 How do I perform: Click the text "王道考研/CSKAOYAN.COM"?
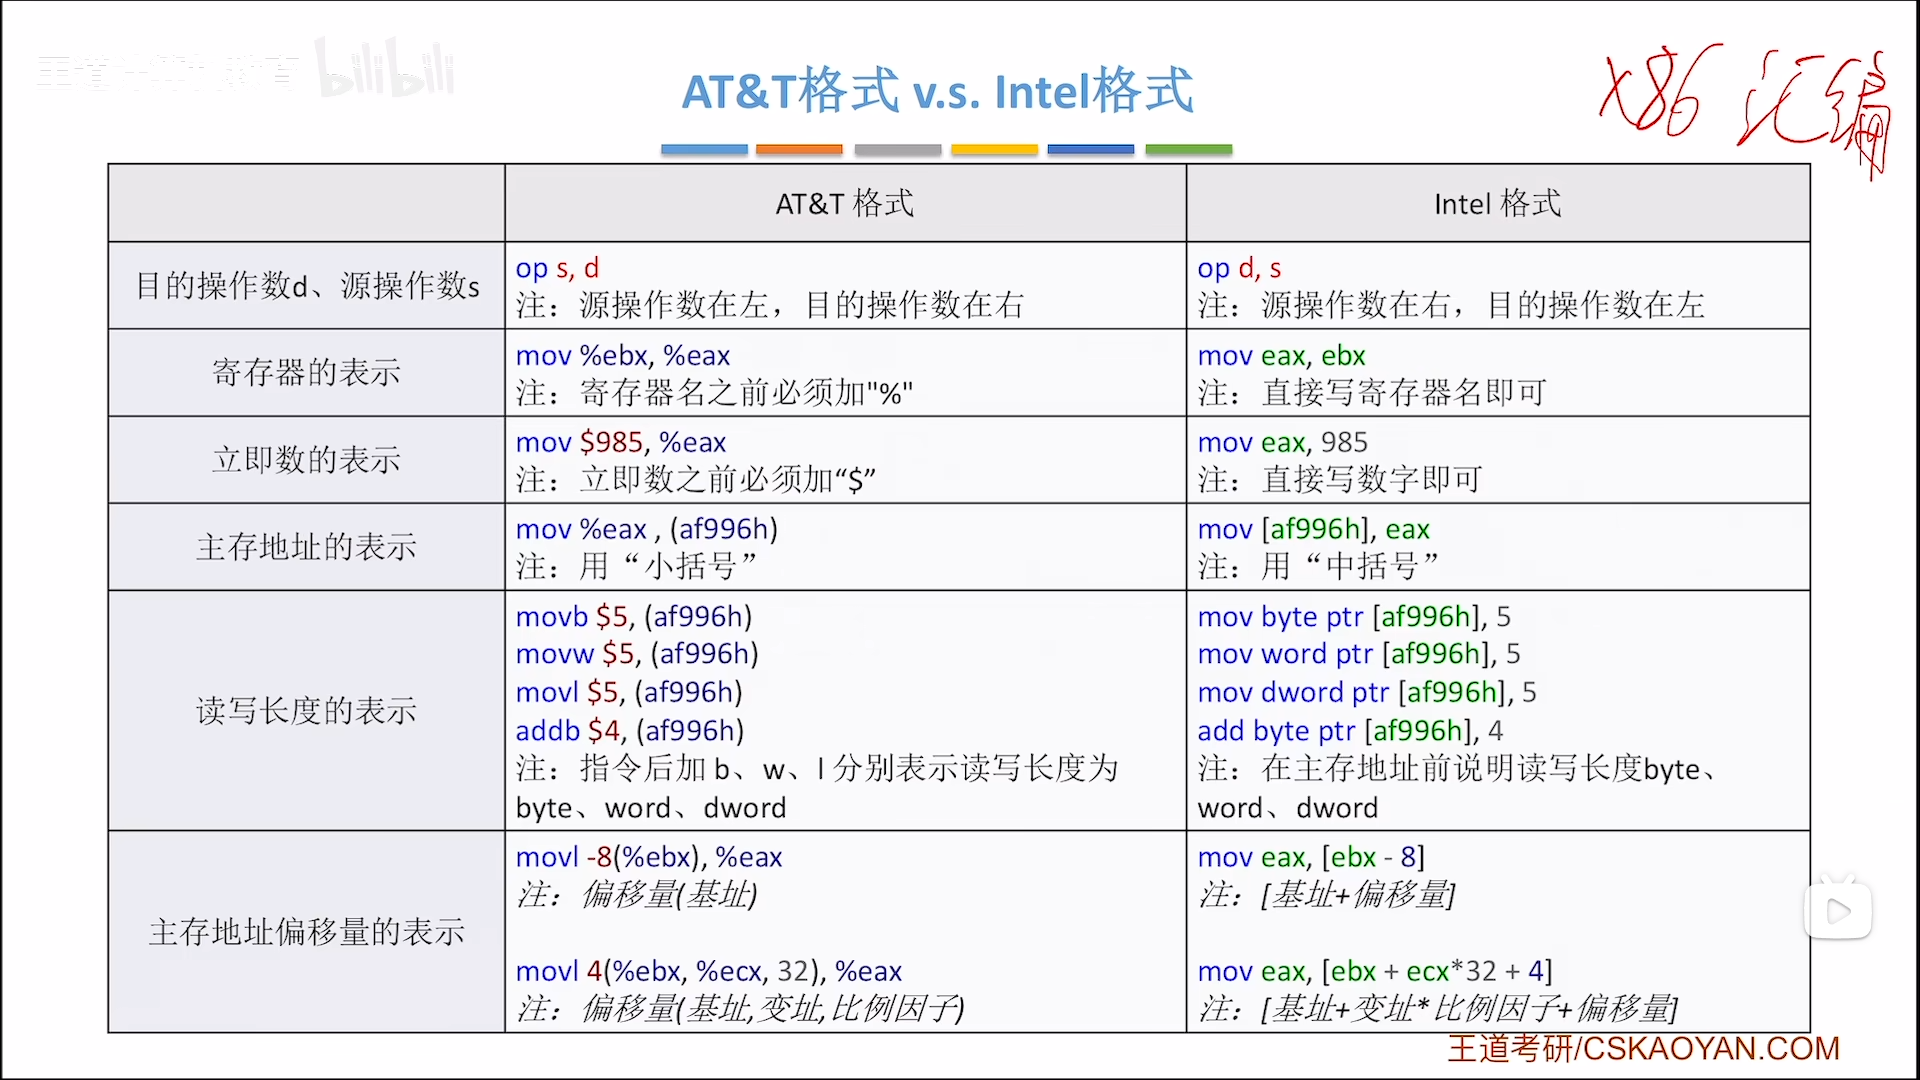point(1643,1048)
